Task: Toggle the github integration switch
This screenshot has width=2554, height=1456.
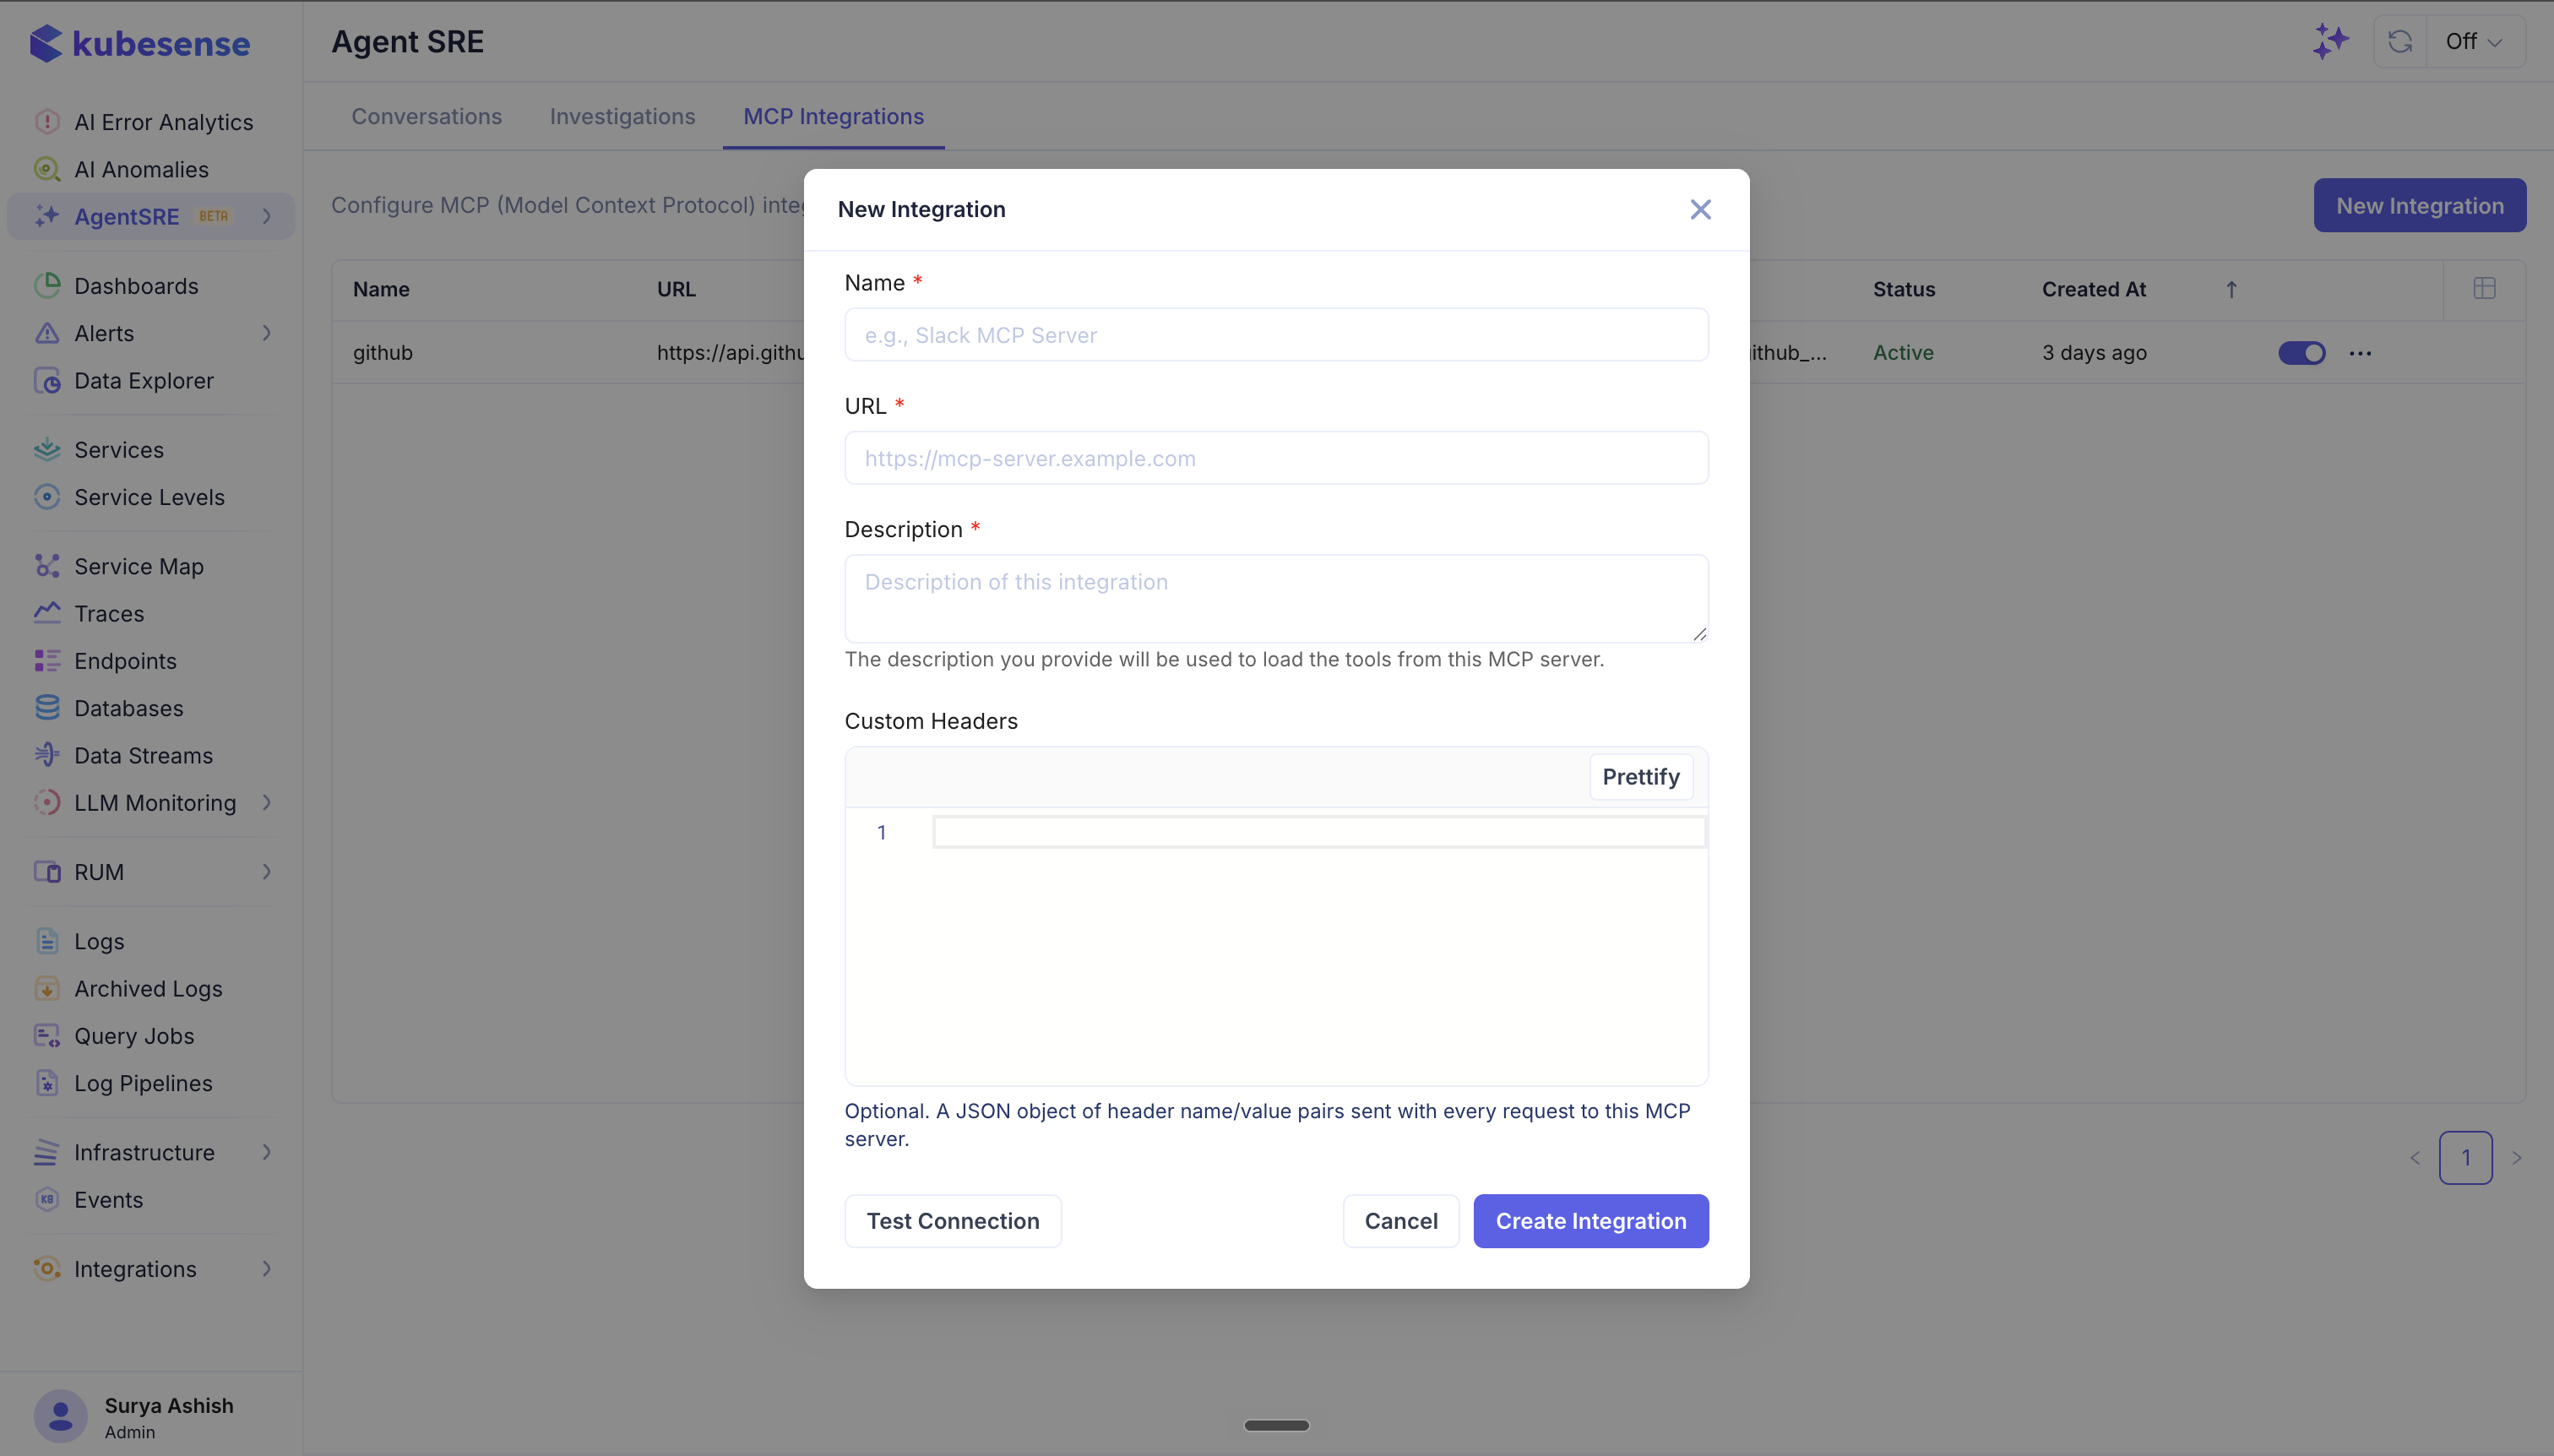Action: pyautogui.click(x=2301, y=353)
